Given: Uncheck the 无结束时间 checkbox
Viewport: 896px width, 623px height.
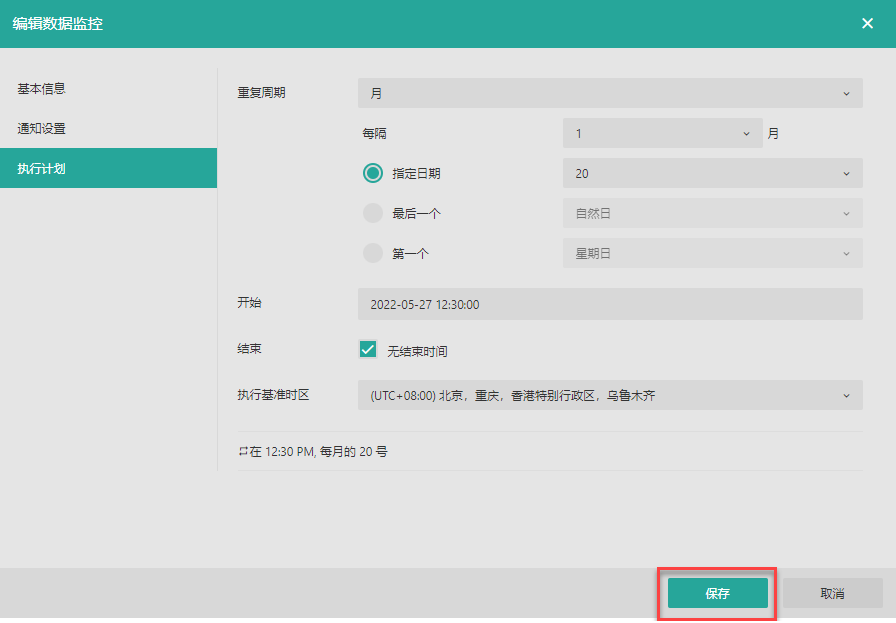Looking at the screenshot, I should tap(367, 349).
